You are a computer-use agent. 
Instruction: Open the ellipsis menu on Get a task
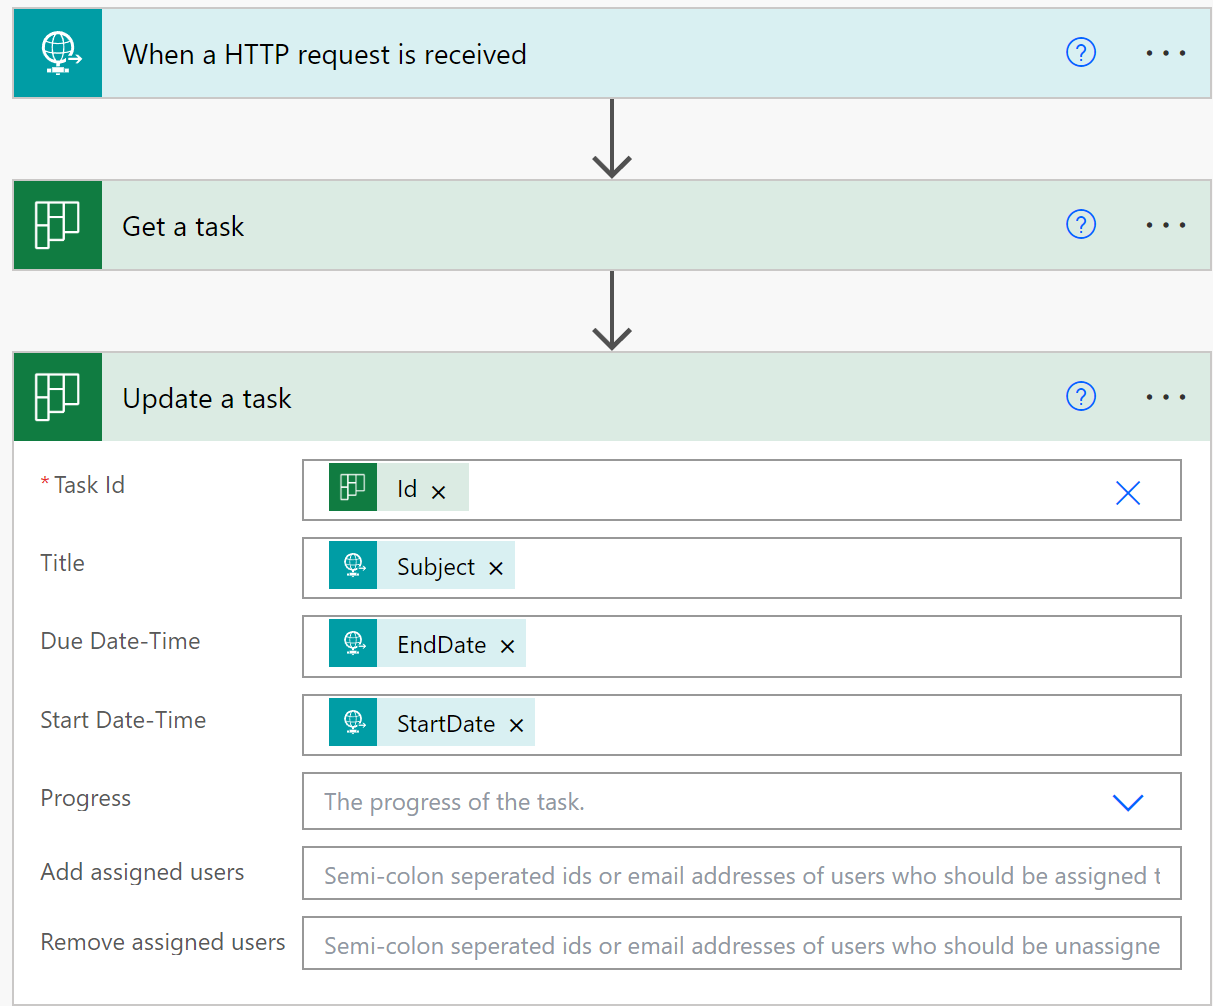[x=1165, y=226]
